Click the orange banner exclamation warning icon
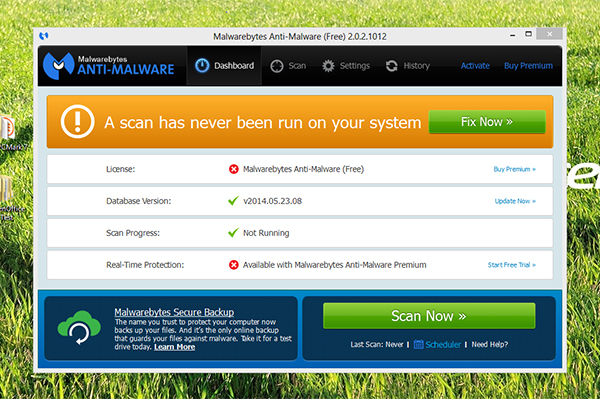Image resolution: width=600 pixels, height=399 pixels. pyautogui.click(x=77, y=121)
